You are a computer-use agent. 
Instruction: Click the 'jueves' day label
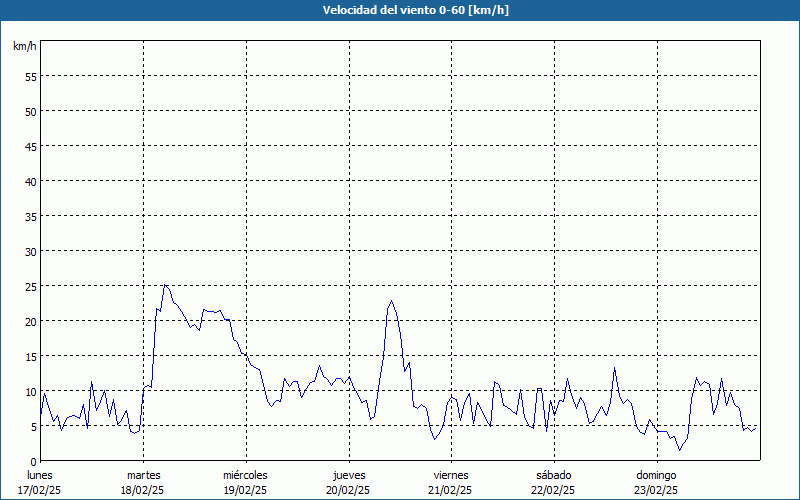pyautogui.click(x=349, y=475)
